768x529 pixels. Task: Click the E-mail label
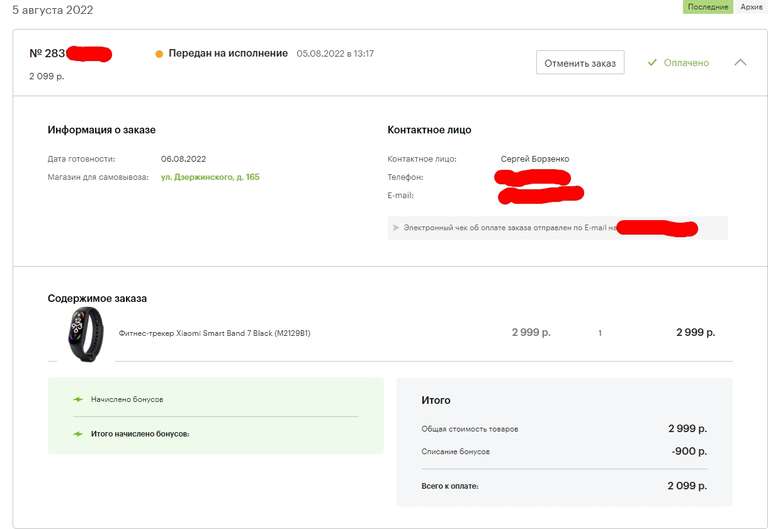click(401, 195)
